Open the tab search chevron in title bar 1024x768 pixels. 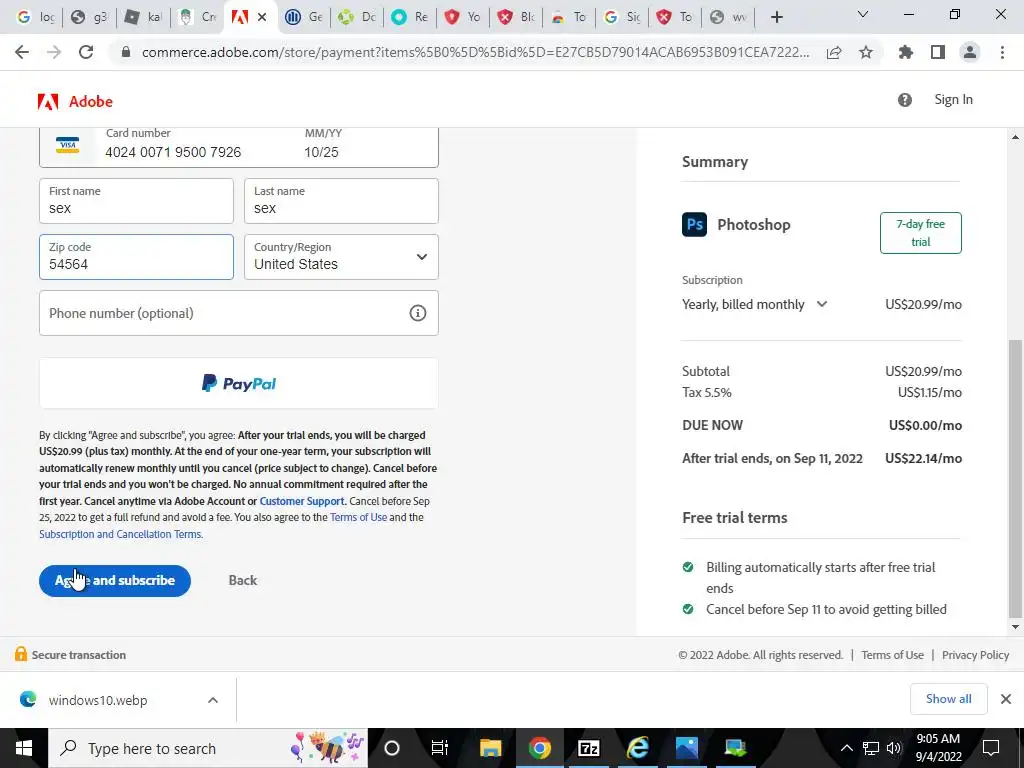click(x=863, y=15)
